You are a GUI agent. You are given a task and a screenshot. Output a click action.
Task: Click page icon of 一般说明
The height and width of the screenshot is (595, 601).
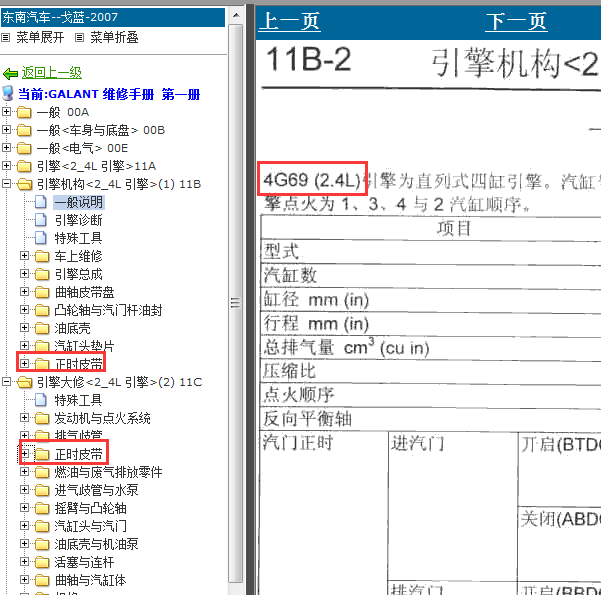(41, 202)
